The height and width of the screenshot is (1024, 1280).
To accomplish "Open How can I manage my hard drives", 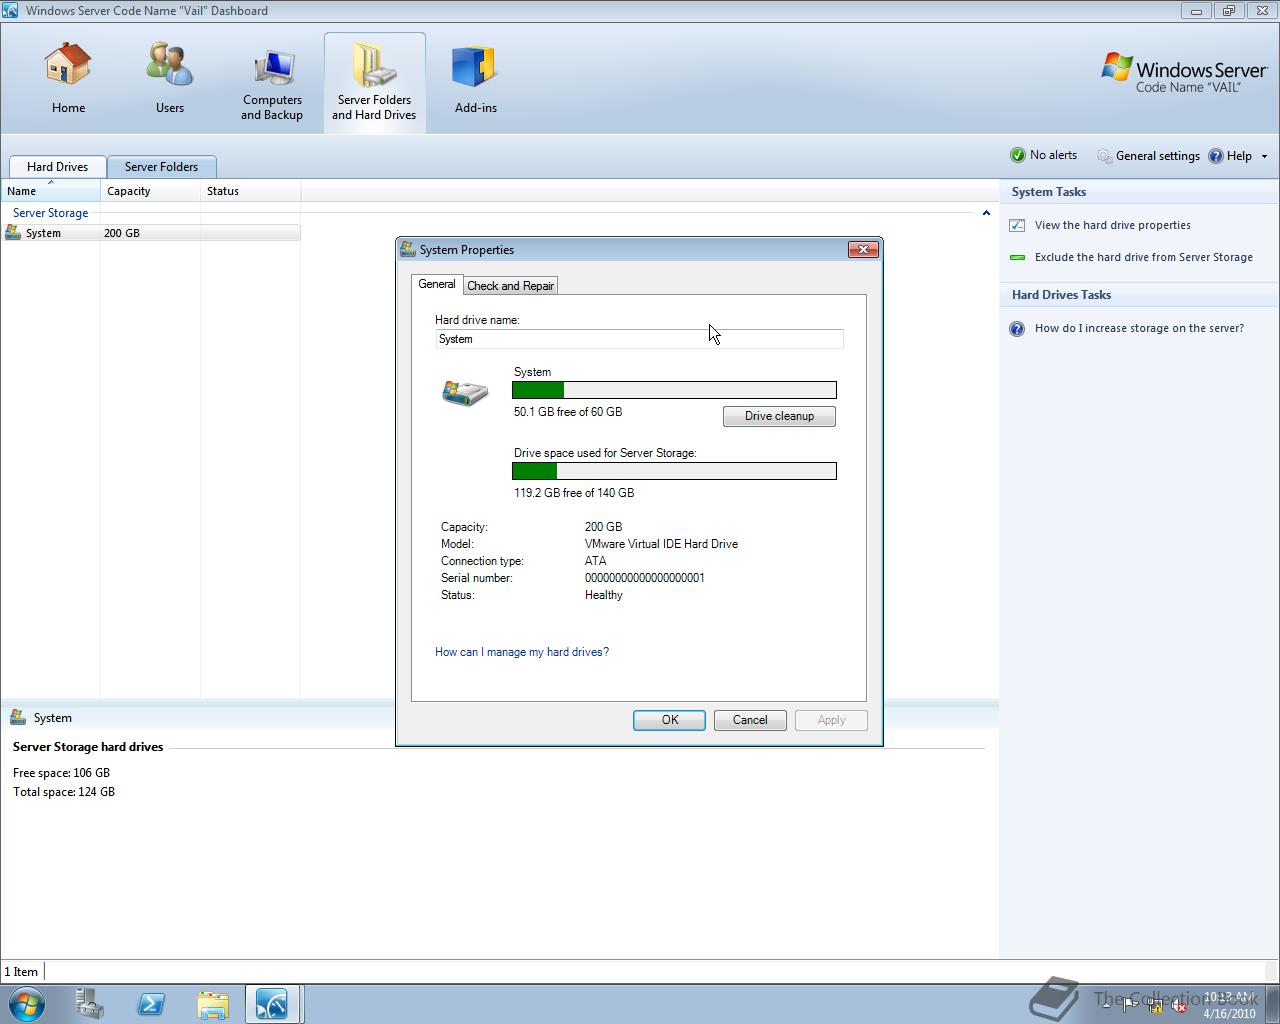I will point(521,652).
